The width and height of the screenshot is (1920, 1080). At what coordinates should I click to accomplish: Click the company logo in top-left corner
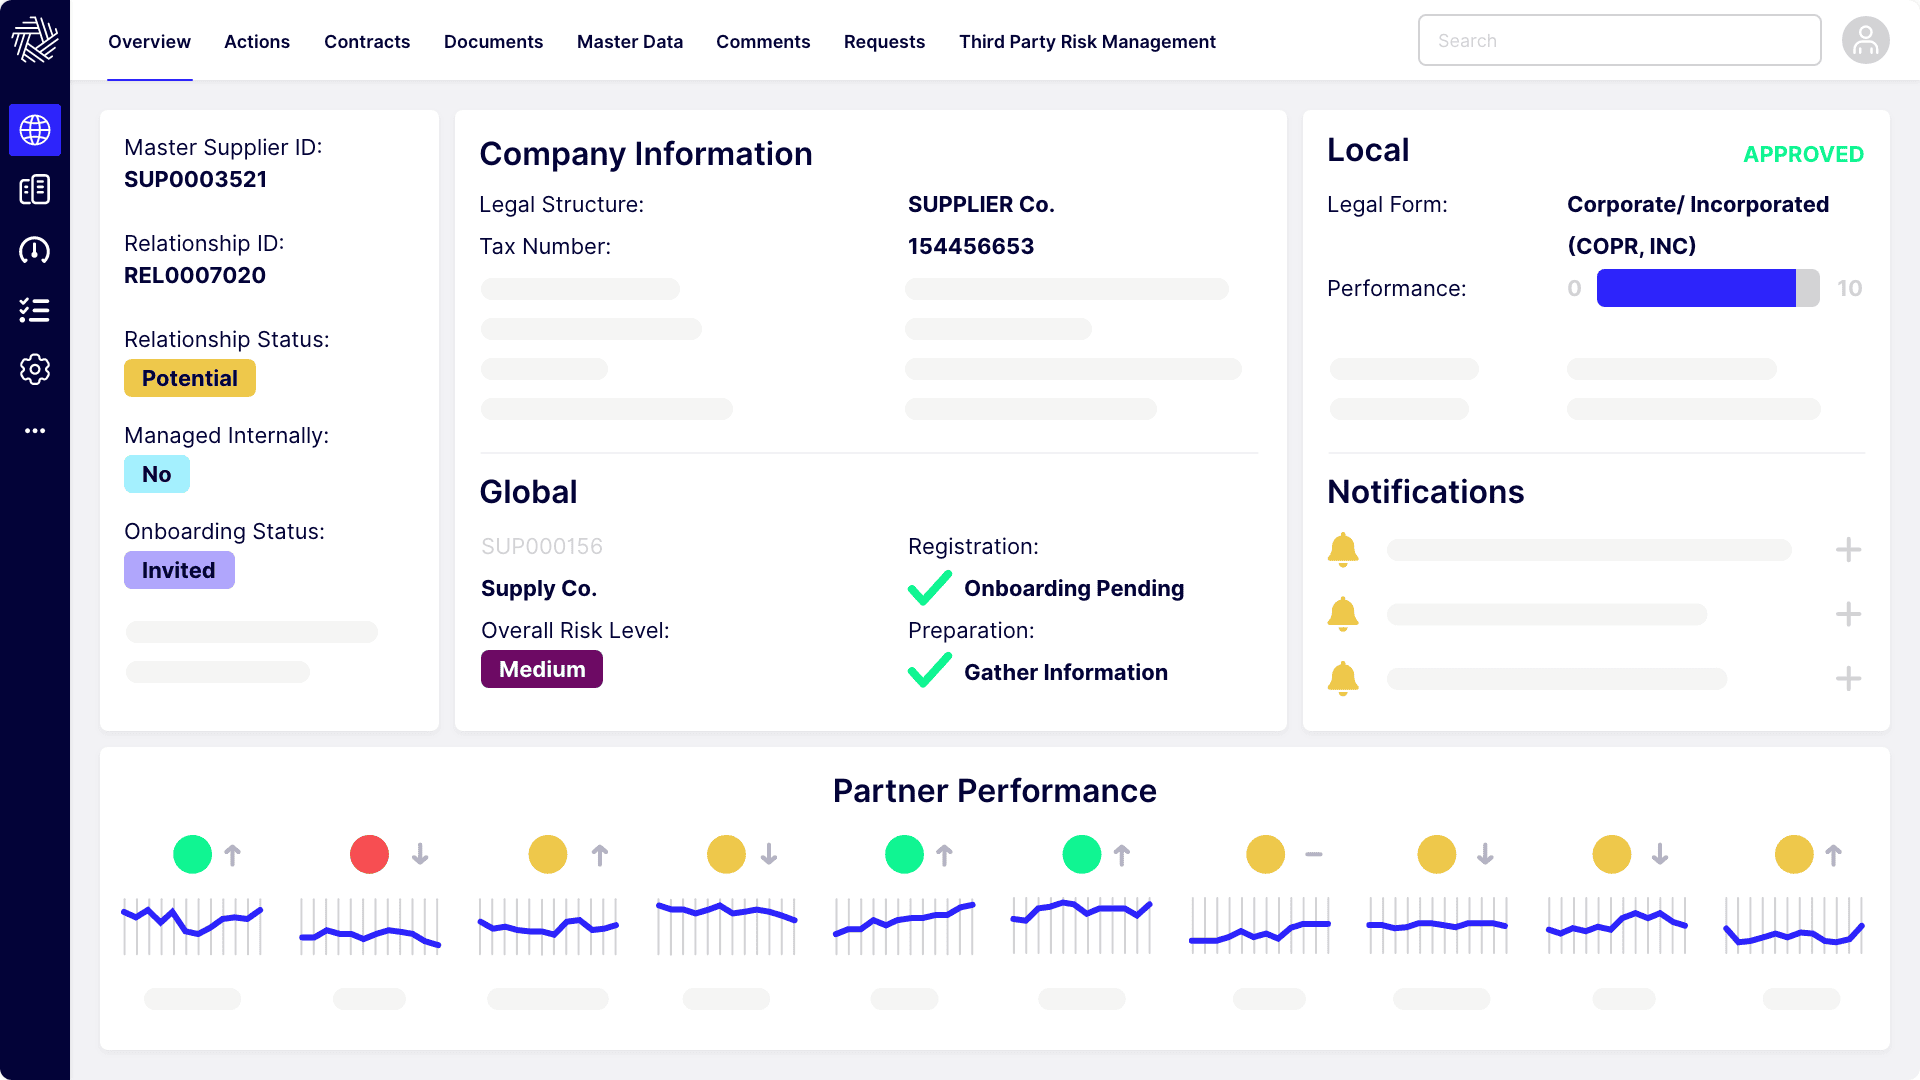pyautogui.click(x=35, y=40)
